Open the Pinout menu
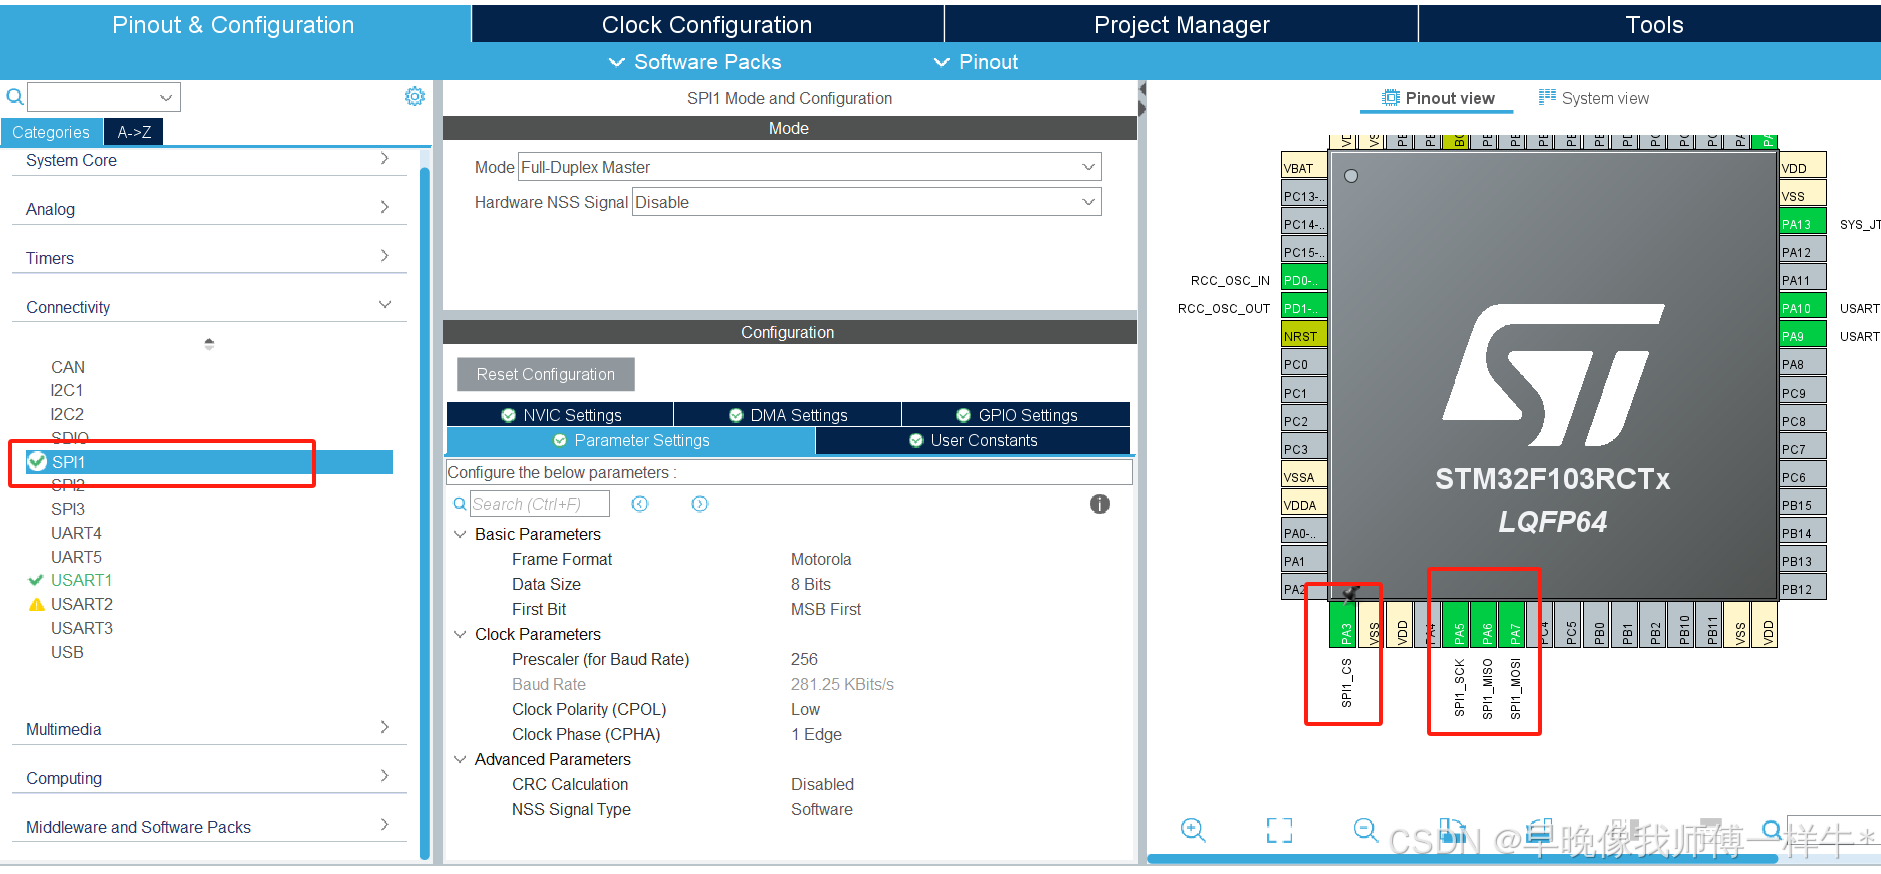This screenshot has height=874, width=1881. tap(975, 62)
